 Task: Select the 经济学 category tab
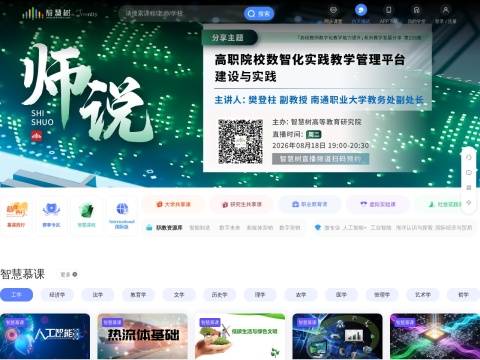[x=57, y=295]
